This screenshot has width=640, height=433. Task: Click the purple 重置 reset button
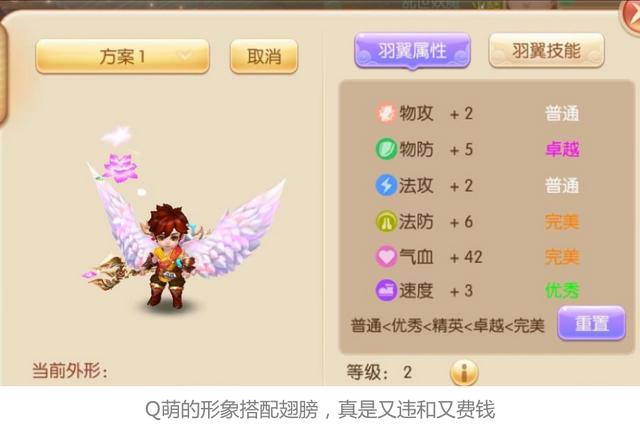point(591,323)
